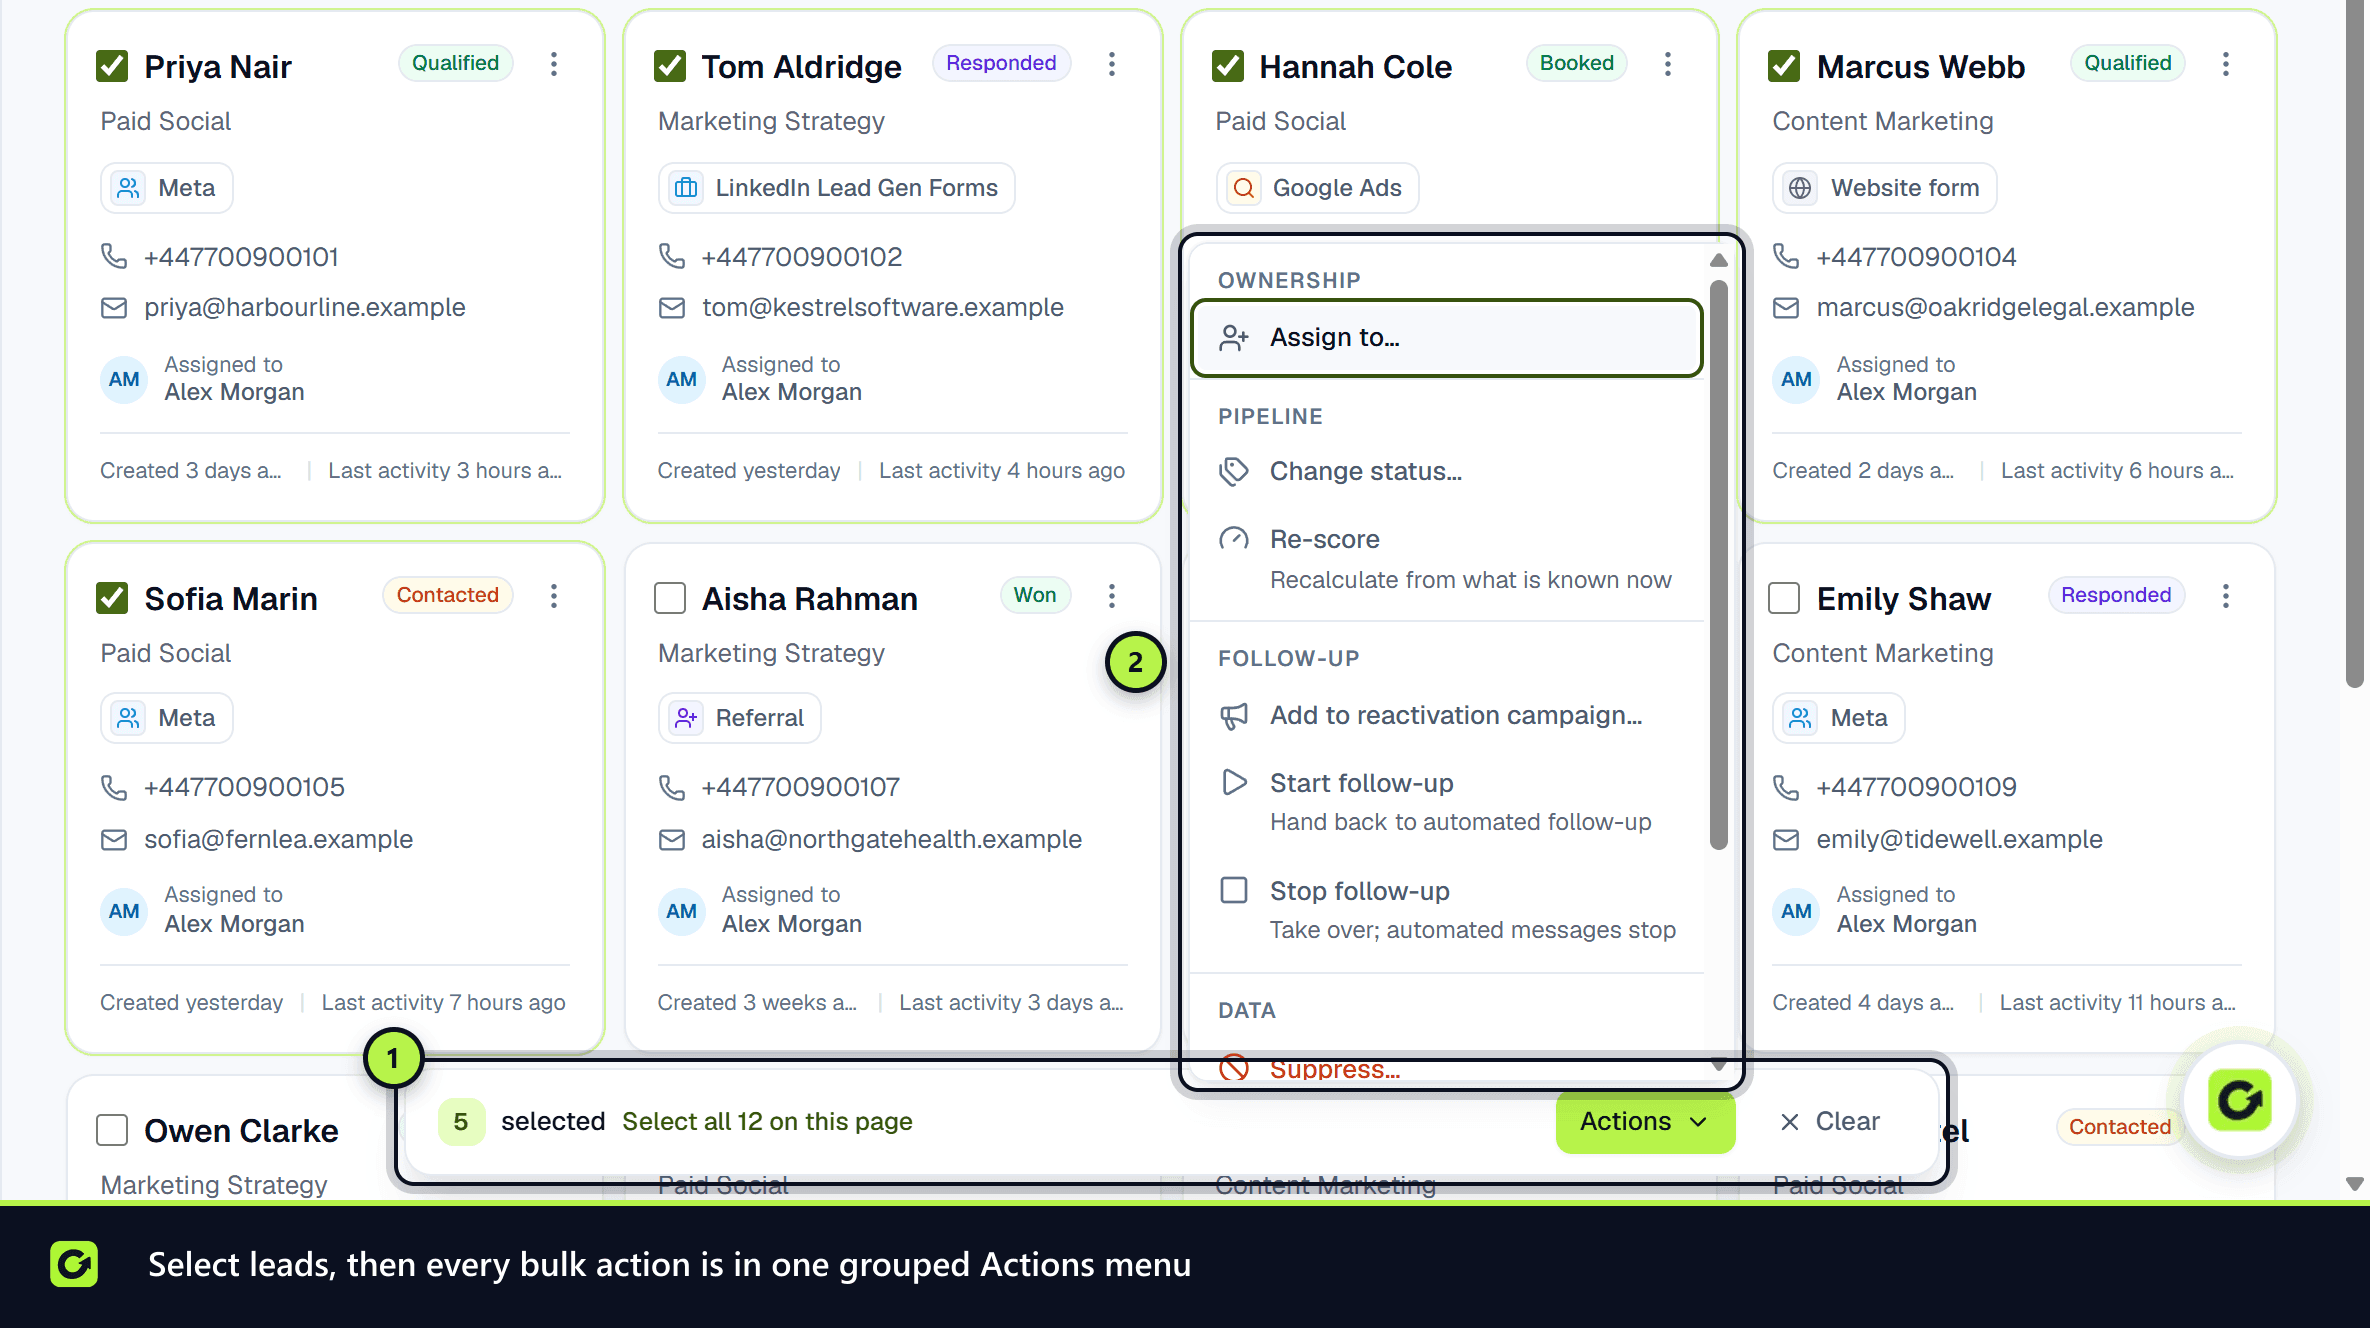Click the Referral source icon
The height and width of the screenshot is (1328, 2370).
(x=686, y=718)
